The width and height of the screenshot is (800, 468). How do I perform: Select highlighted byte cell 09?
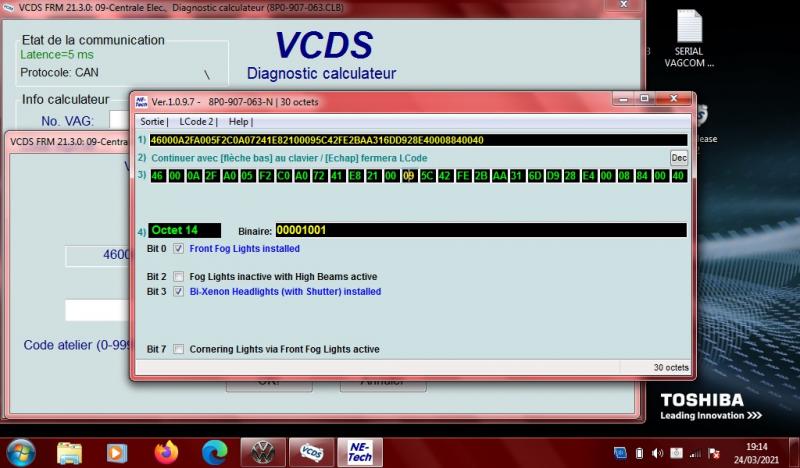409,176
